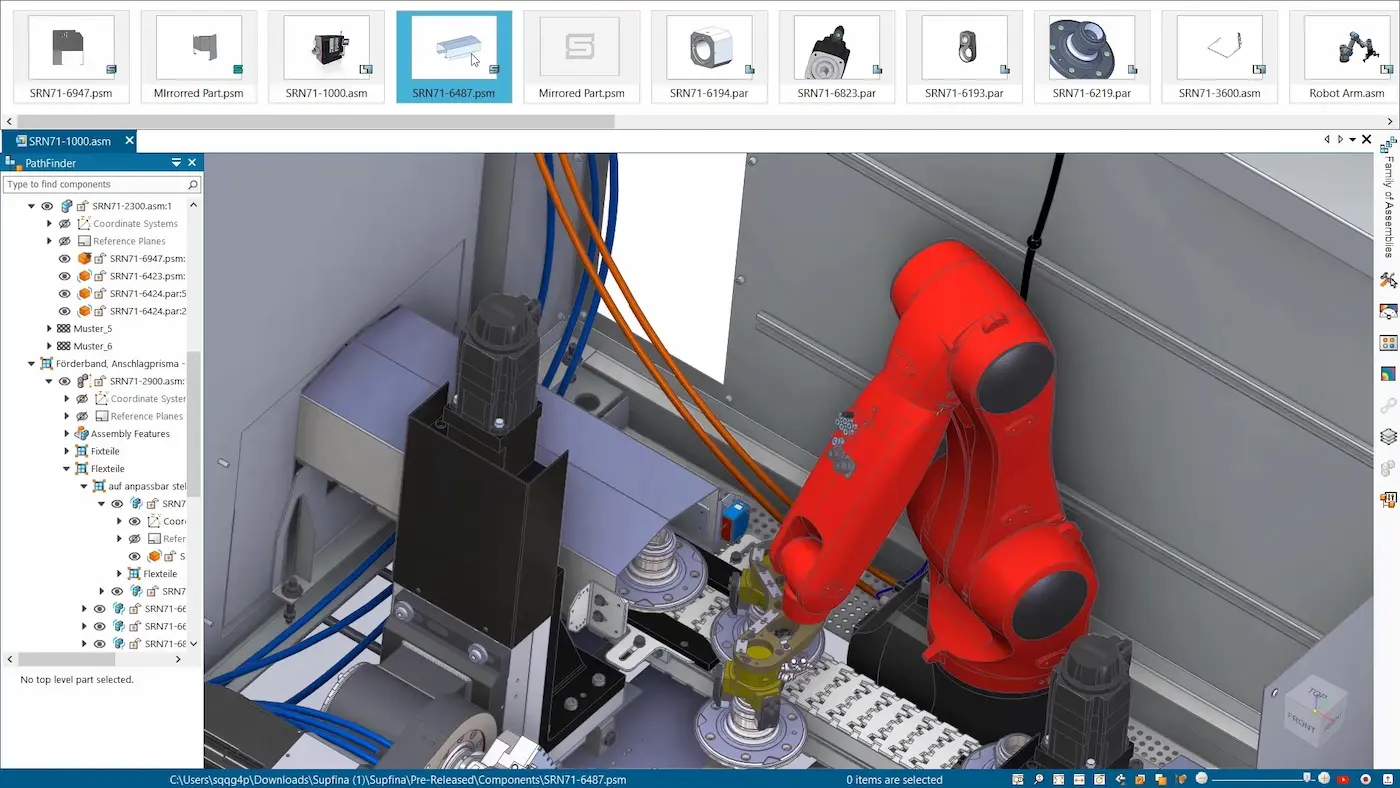The height and width of the screenshot is (788, 1400).
Task: Expand the Assembly Features node
Action: coord(67,434)
